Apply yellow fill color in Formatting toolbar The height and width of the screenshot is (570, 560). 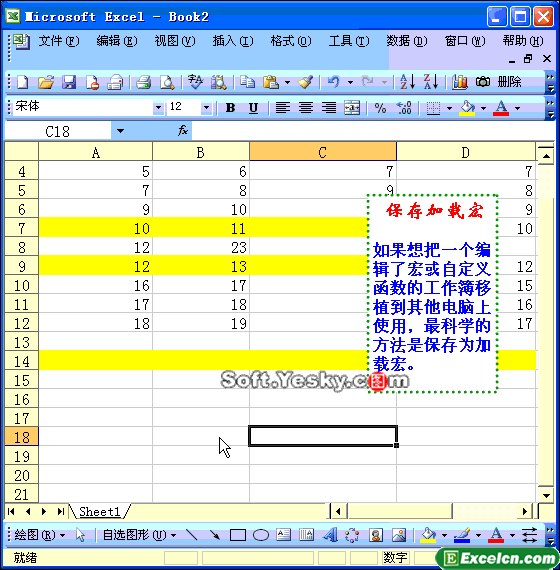[467, 108]
